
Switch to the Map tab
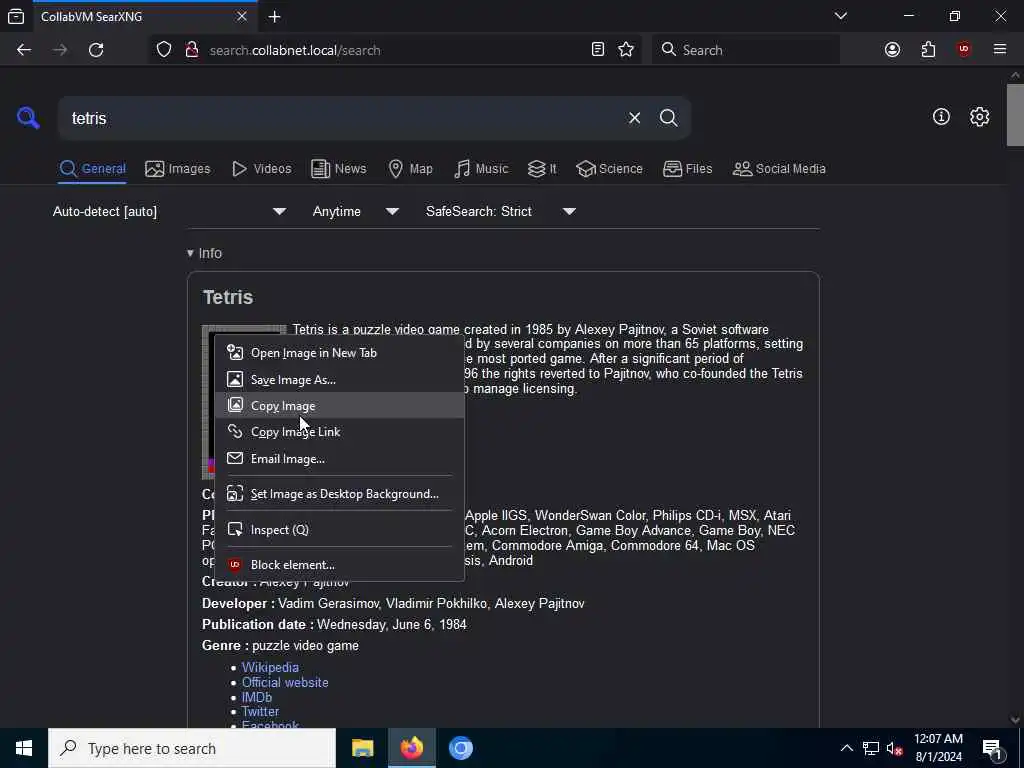410,168
